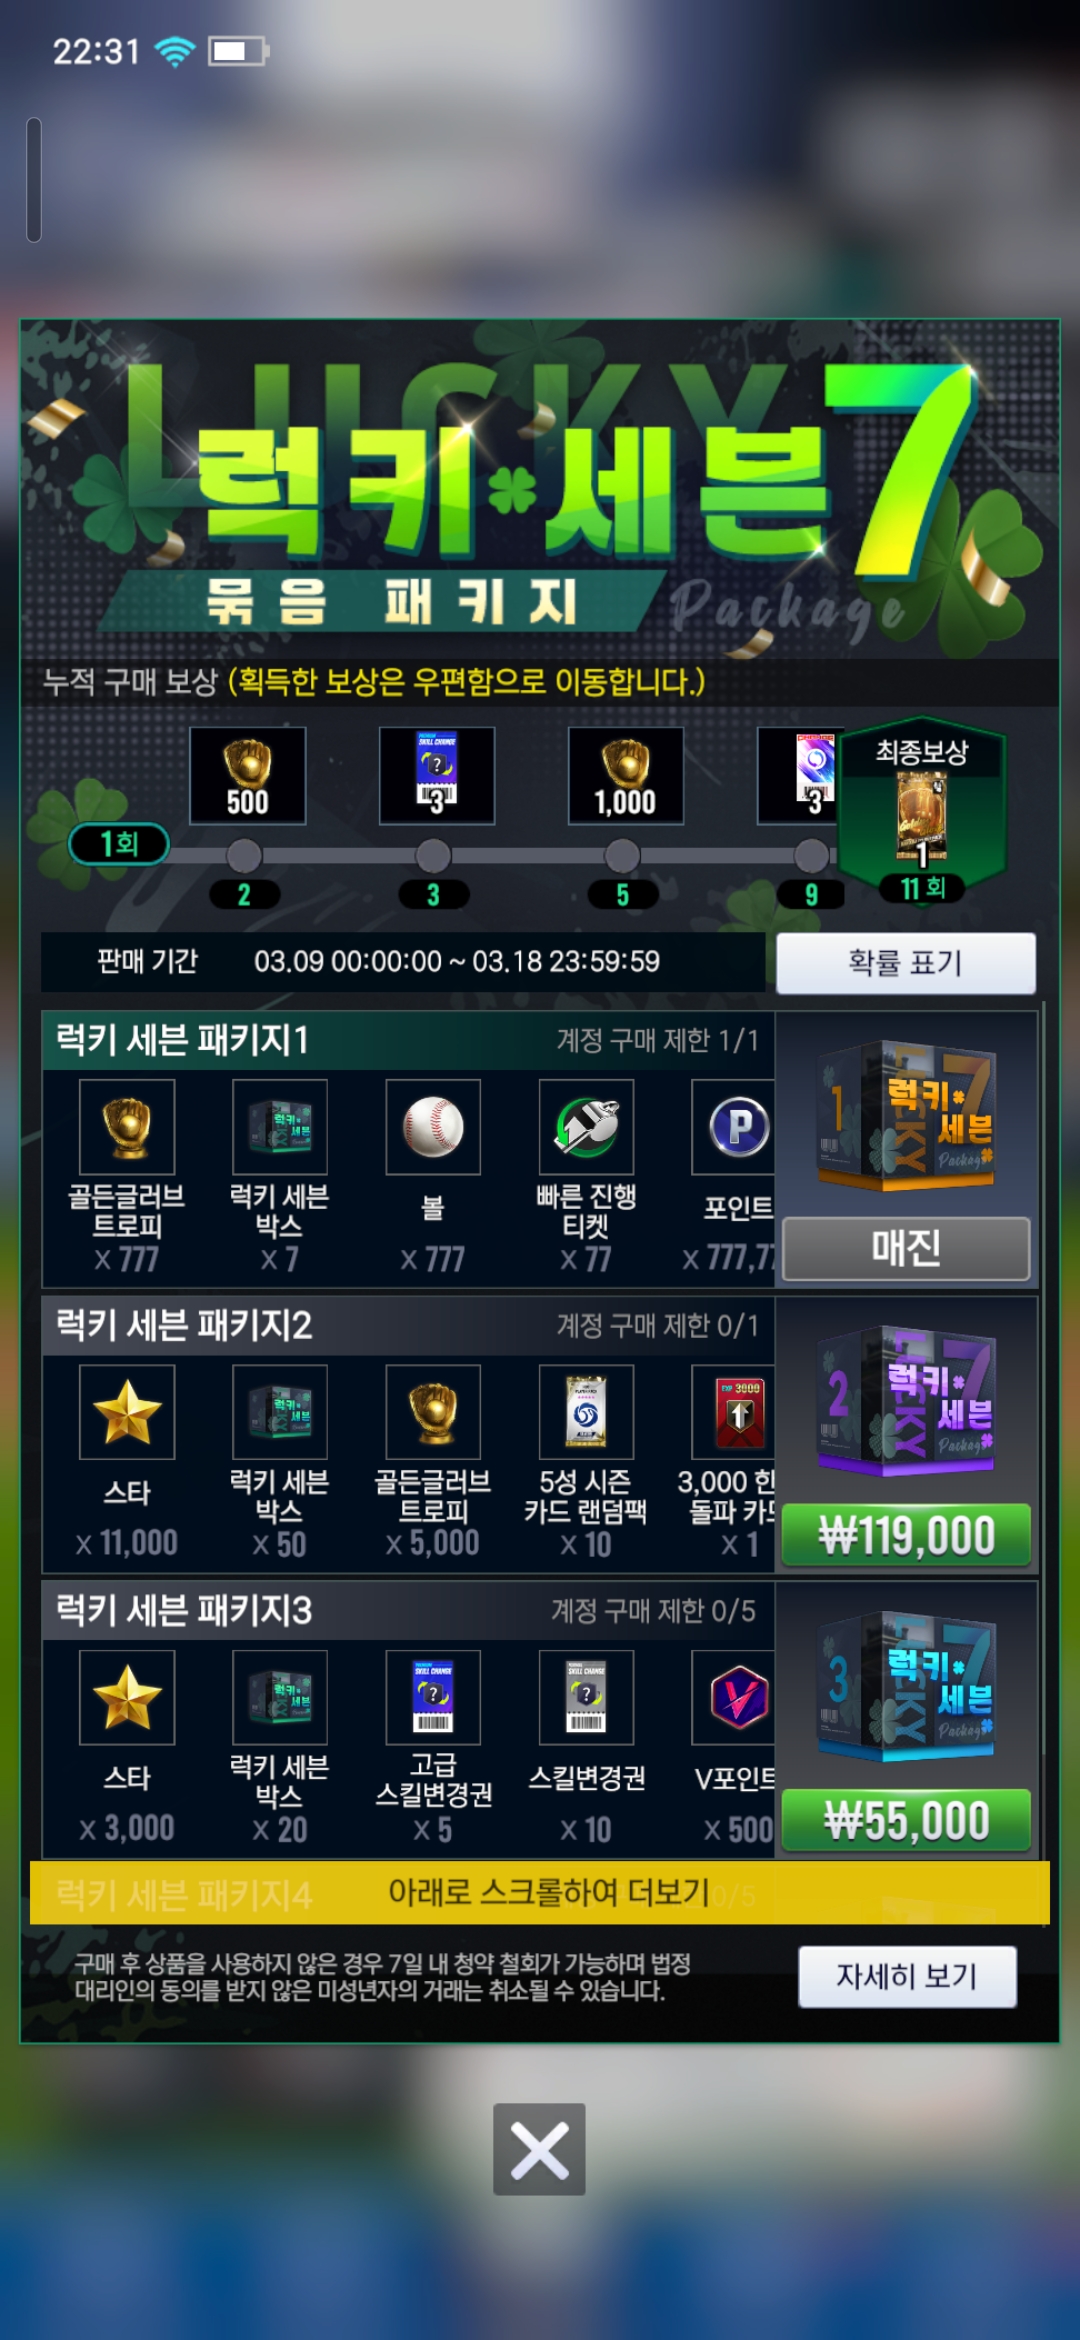1080x2340 pixels.
Task: Tap the 5-star season card random pack icon
Action: click(586, 1412)
